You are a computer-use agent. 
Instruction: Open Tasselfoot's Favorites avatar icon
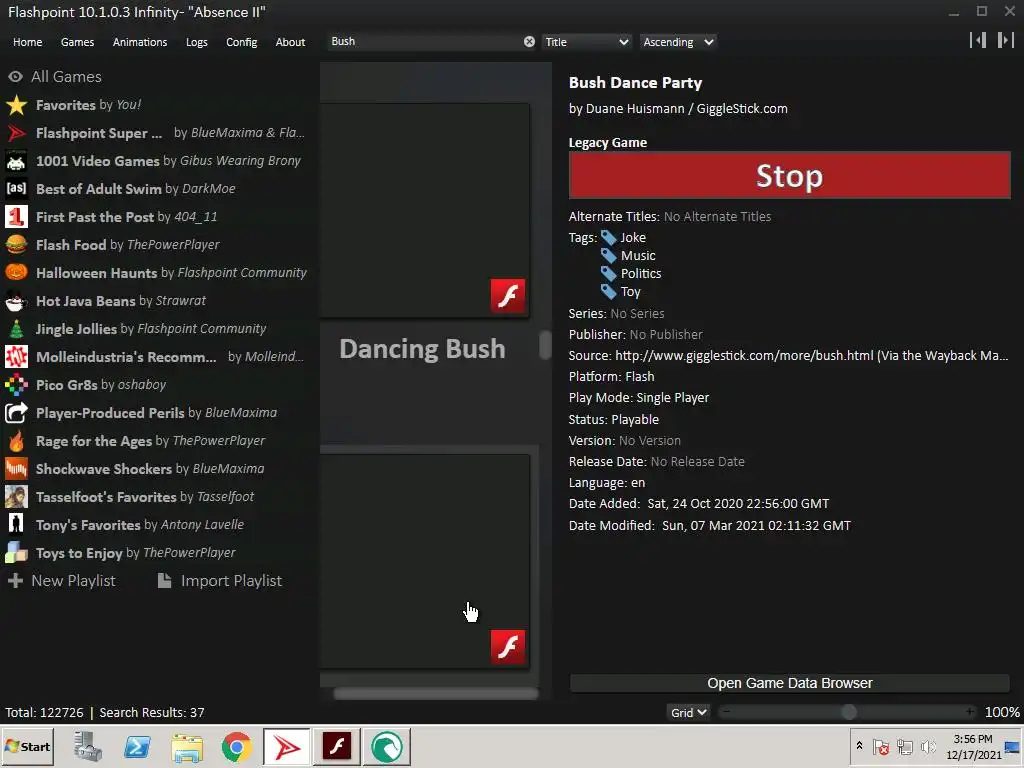click(x=16, y=497)
